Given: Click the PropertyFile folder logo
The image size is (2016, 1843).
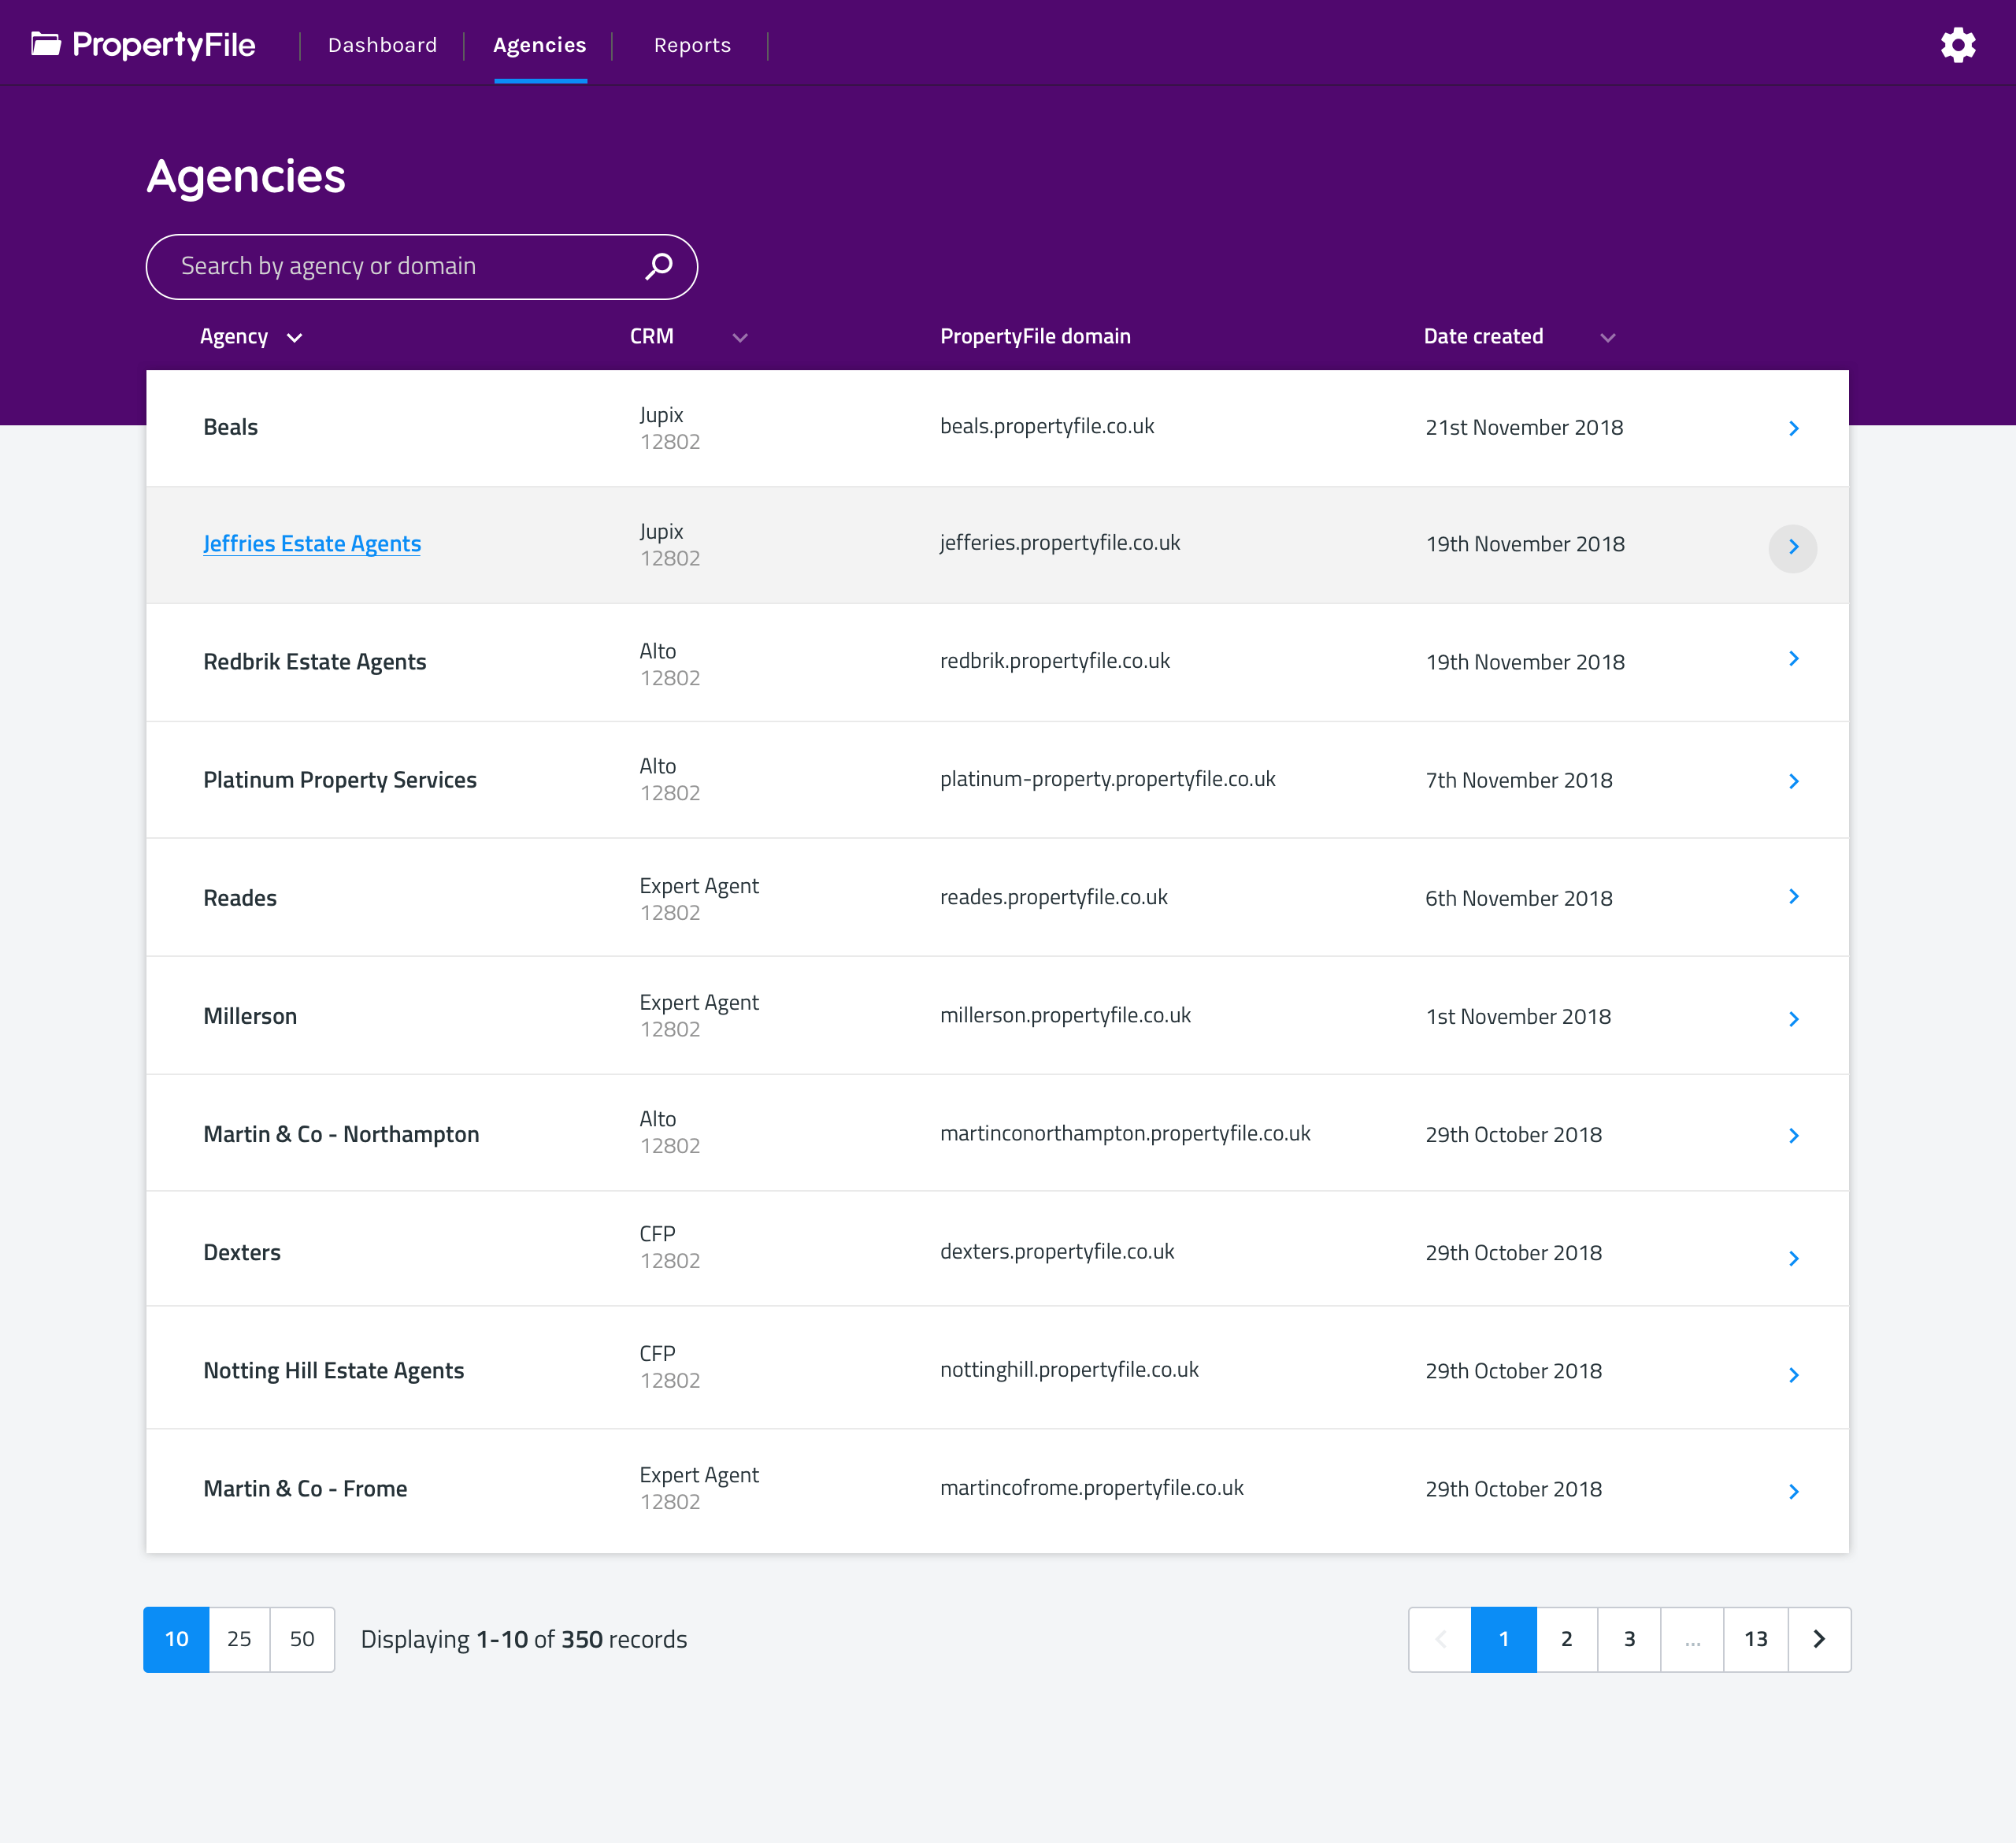Looking at the screenshot, I should coord(46,44).
